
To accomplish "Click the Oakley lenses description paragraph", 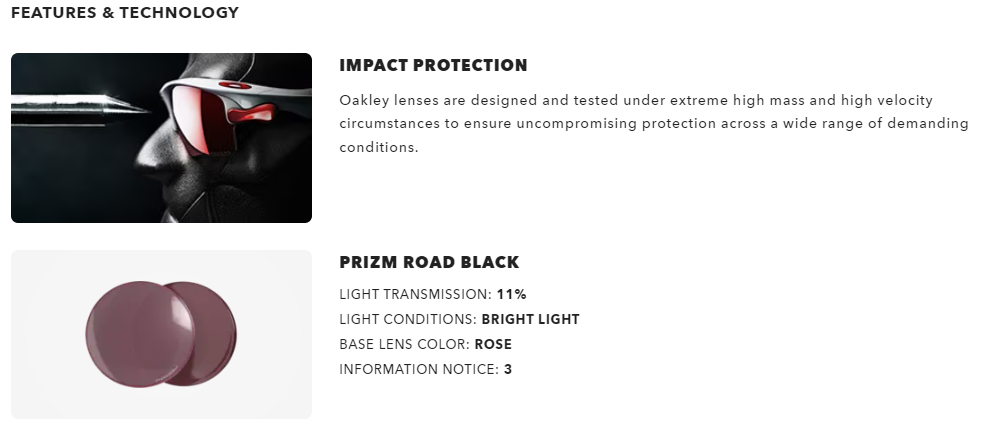I will (654, 124).
